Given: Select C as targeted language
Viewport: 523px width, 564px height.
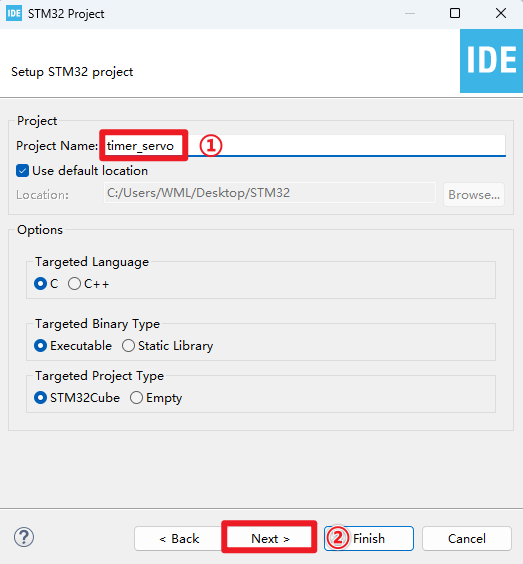Looking at the screenshot, I should tap(40, 284).
